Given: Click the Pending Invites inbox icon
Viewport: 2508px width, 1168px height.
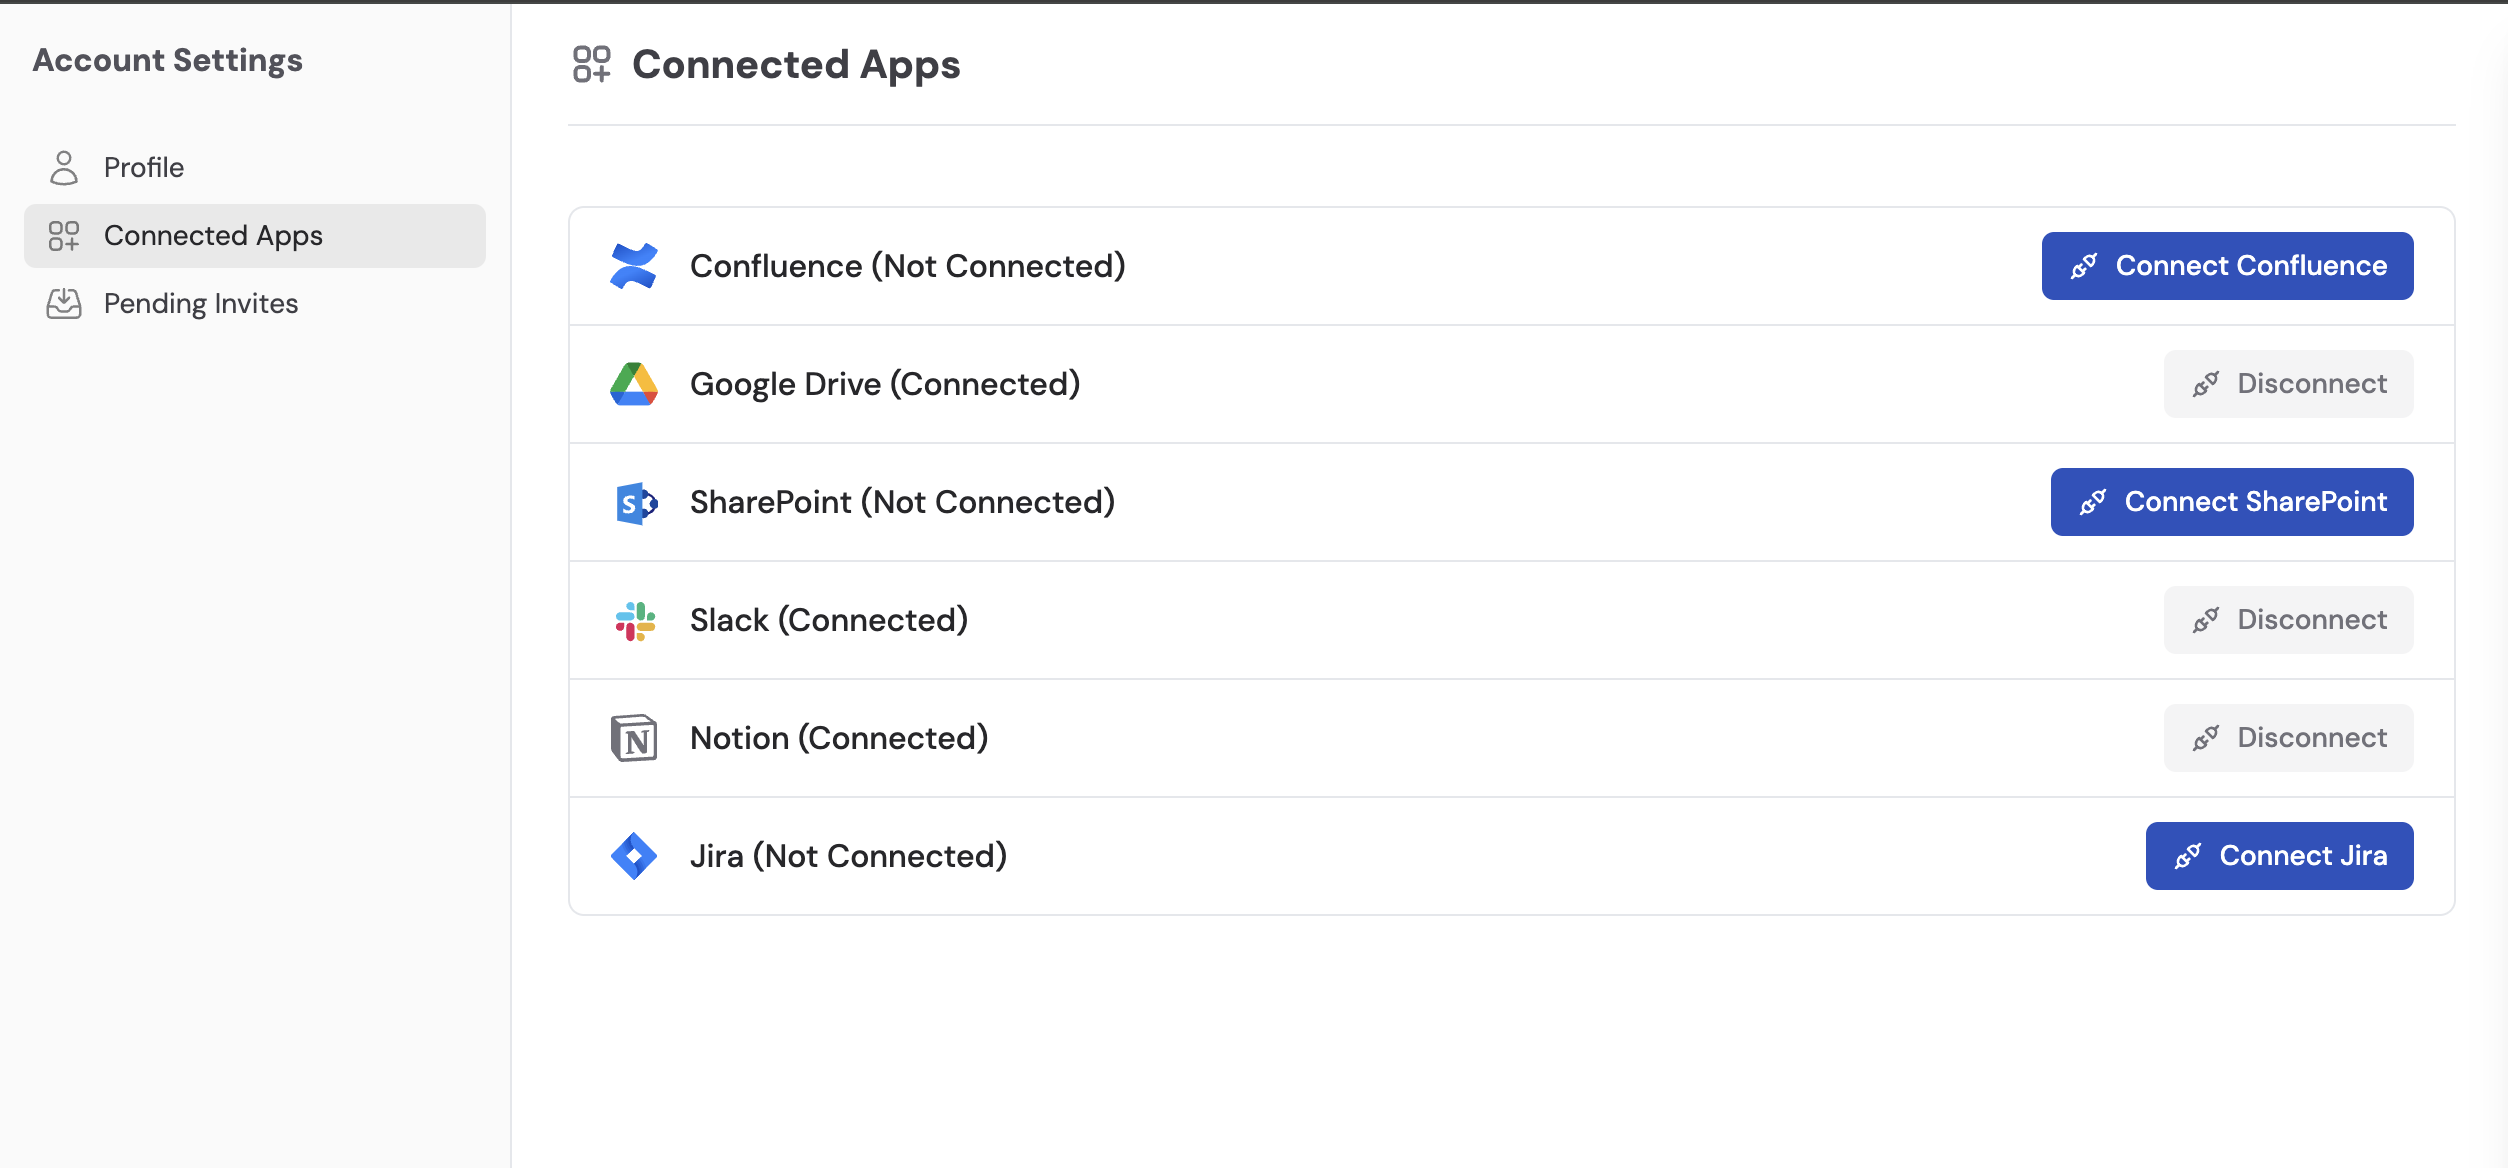Looking at the screenshot, I should 64,303.
